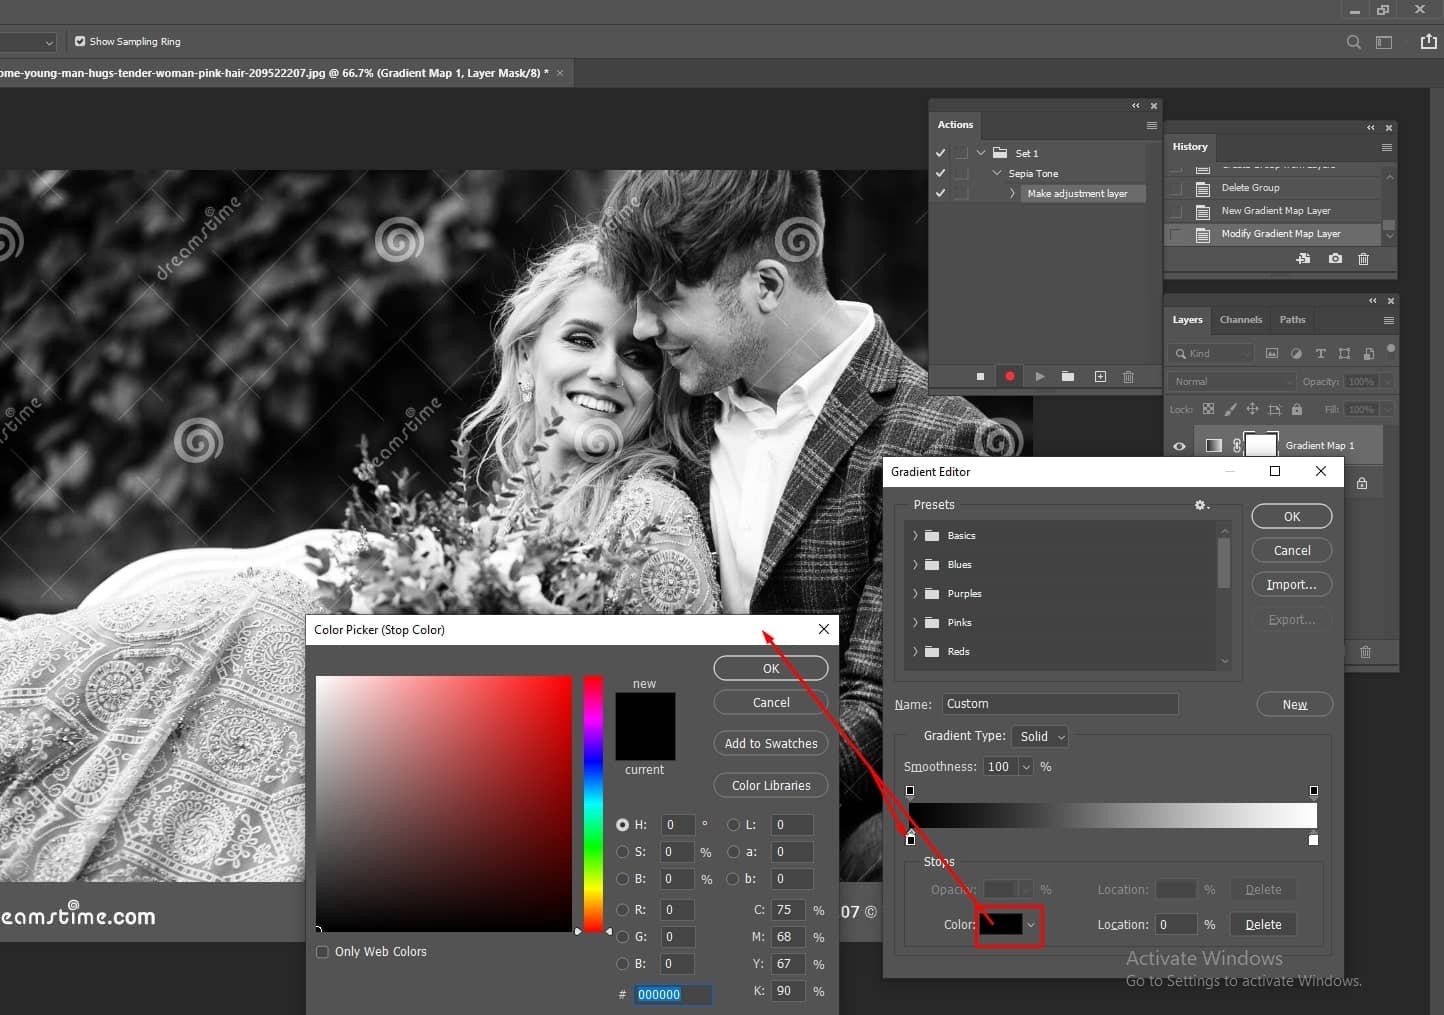The width and height of the screenshot is (1444, 1015).
Task: Create a new action set folder
Action: click(x=1067, y=377)
